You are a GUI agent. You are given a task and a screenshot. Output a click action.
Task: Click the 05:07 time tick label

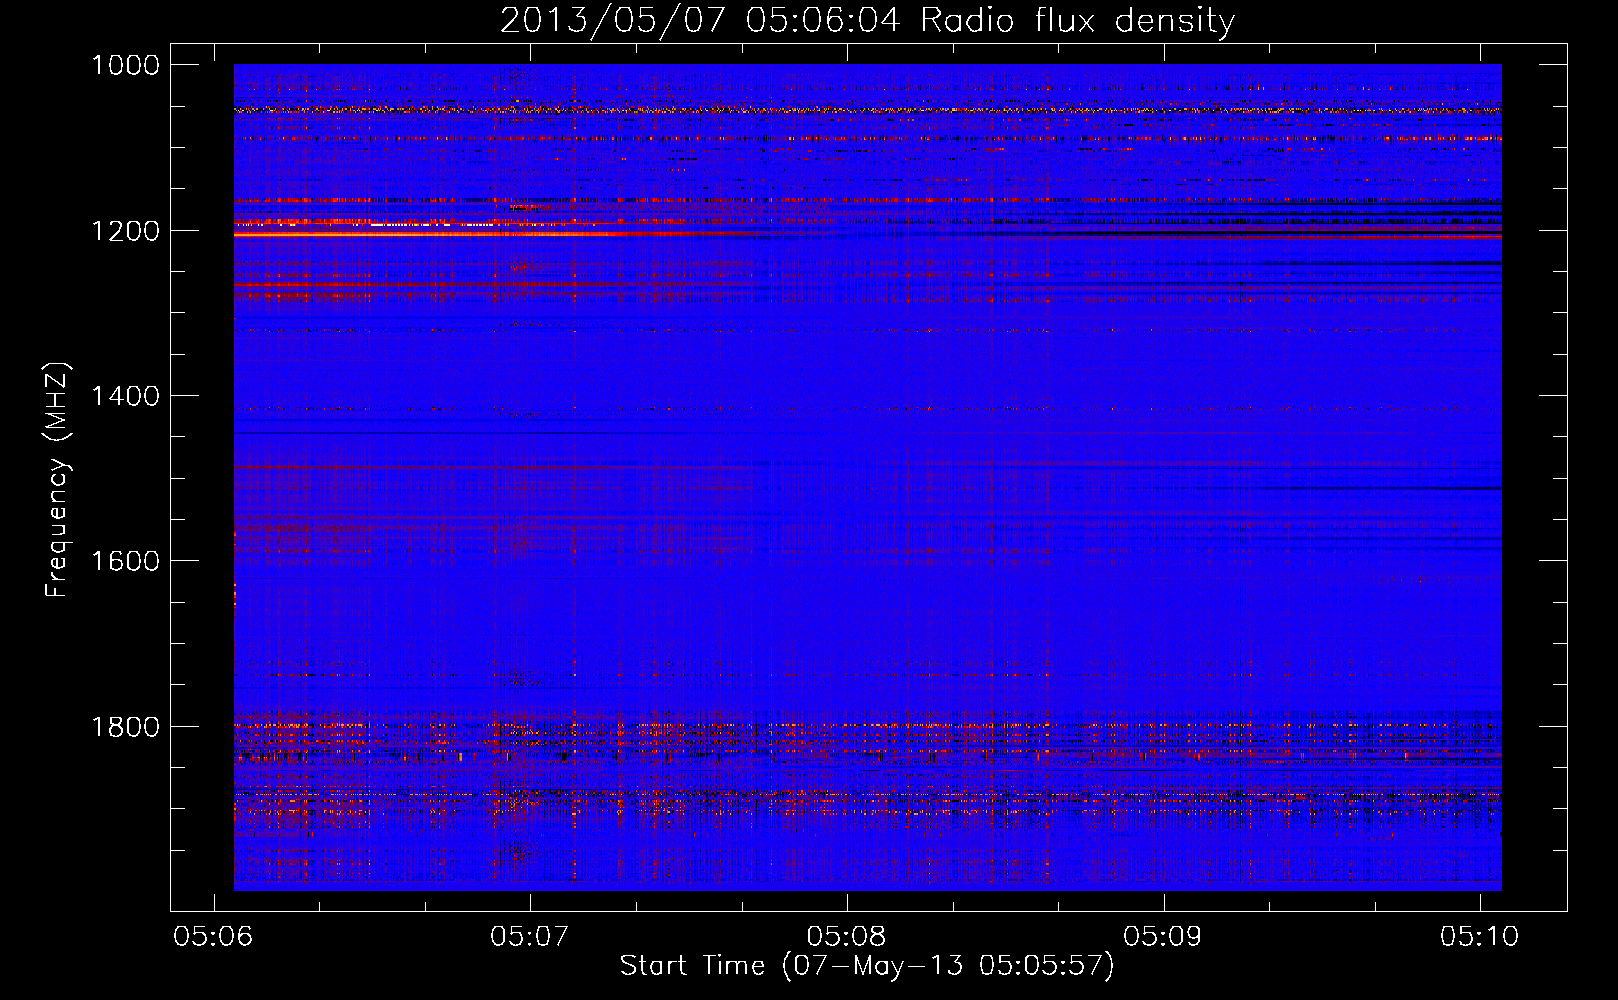[530, 936]
